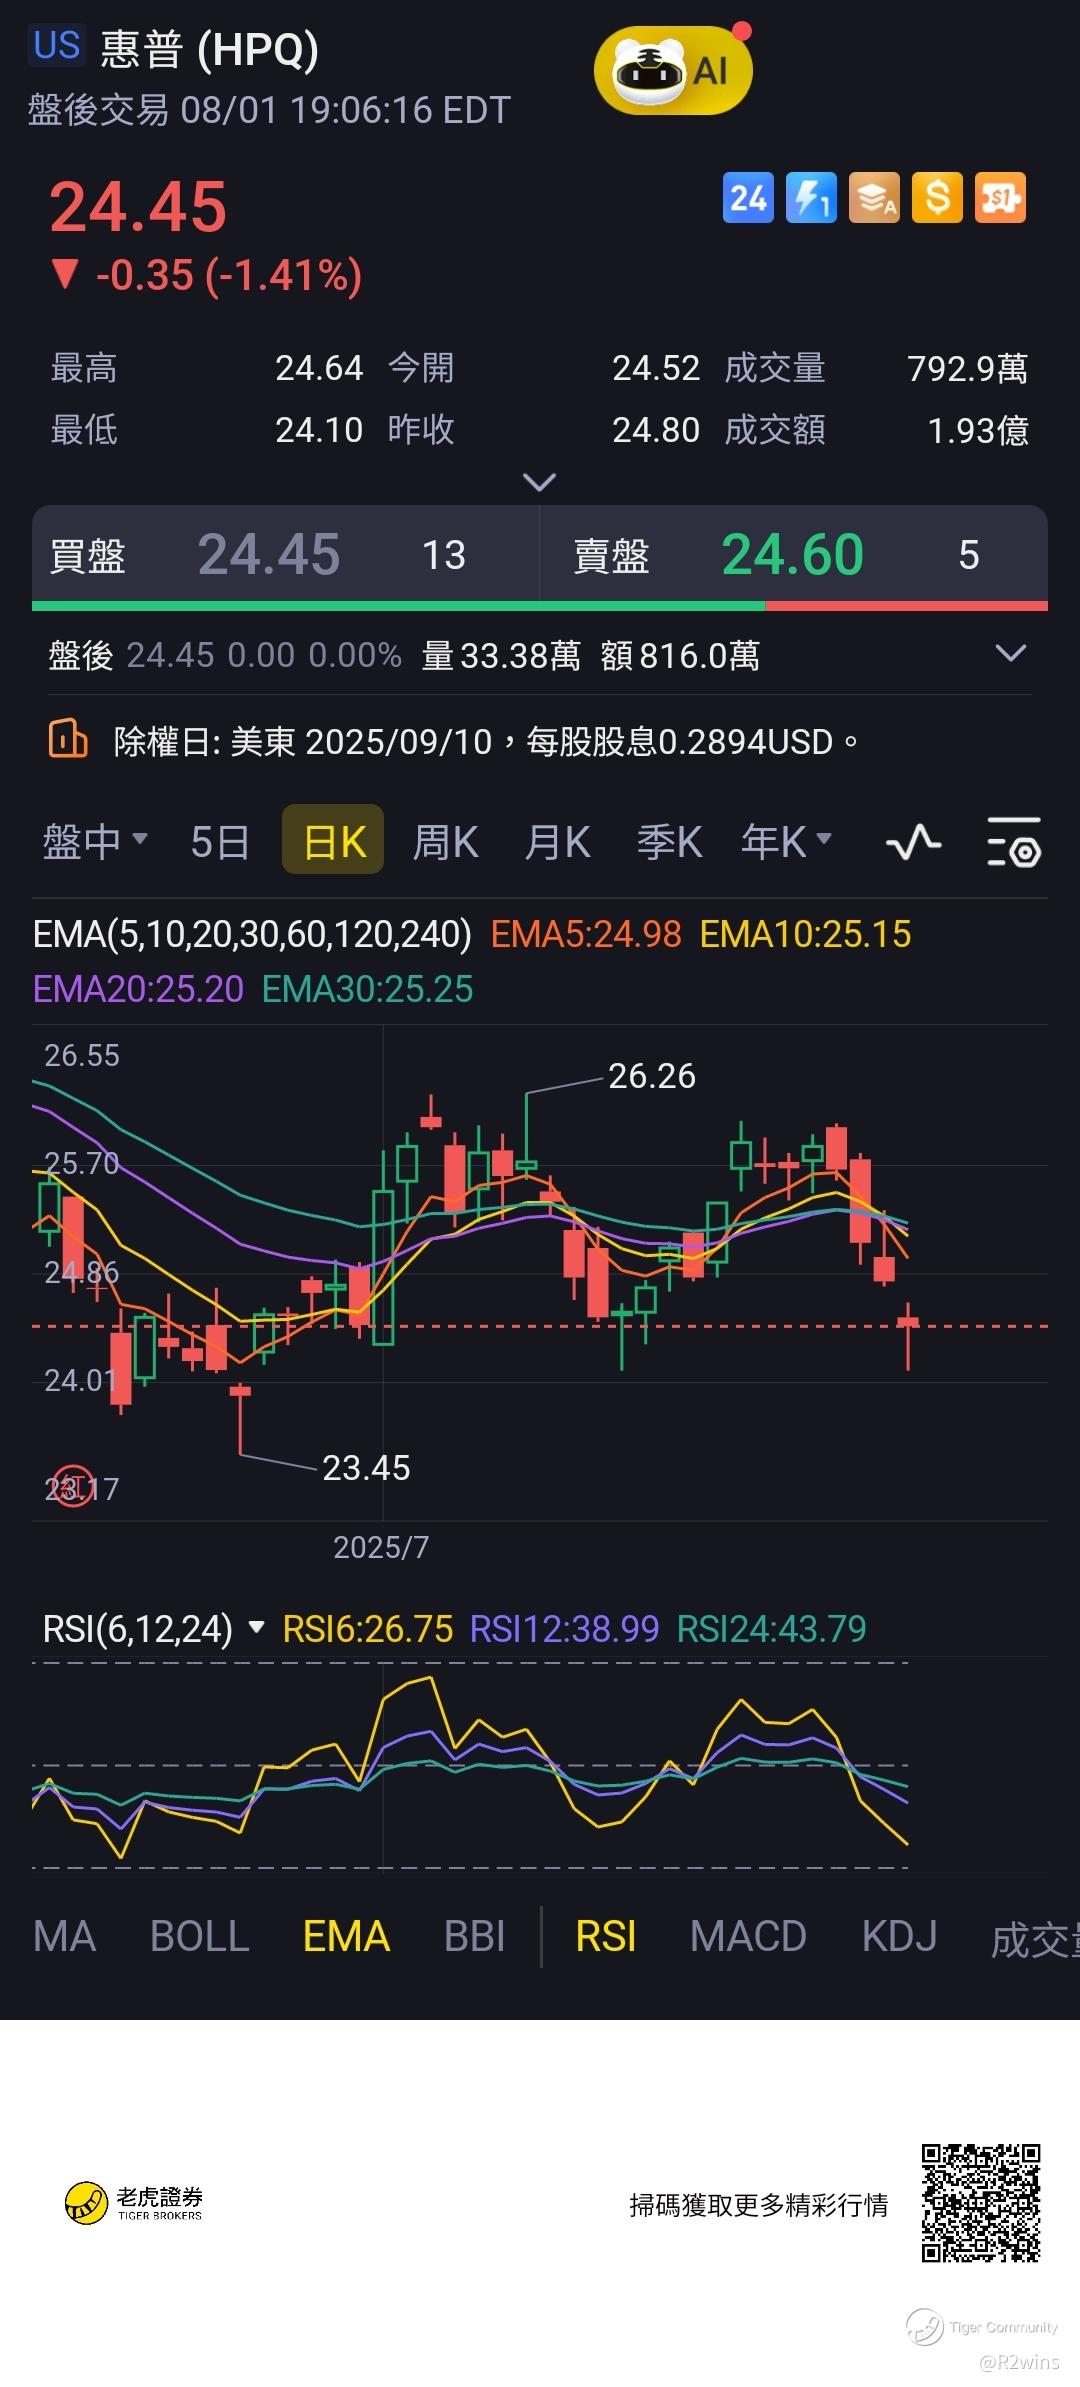1080x2387 pixels.
Task: Tap the 23.45 low price label
Action: point(366,1468)
